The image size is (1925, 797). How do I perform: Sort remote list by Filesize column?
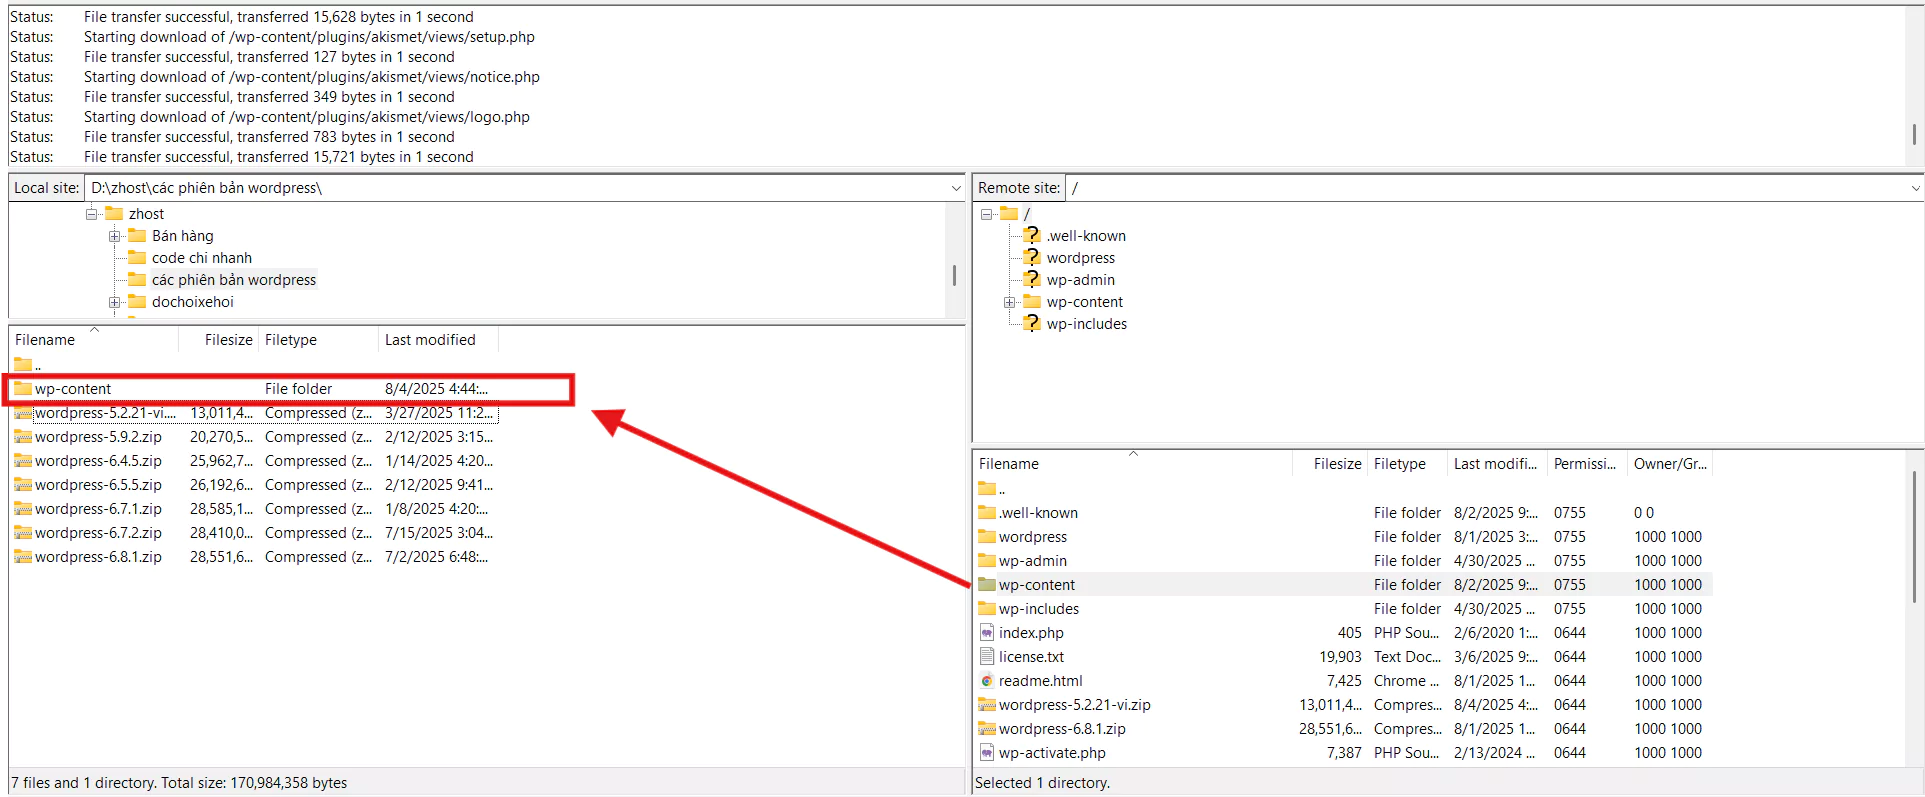[1329, 464]
